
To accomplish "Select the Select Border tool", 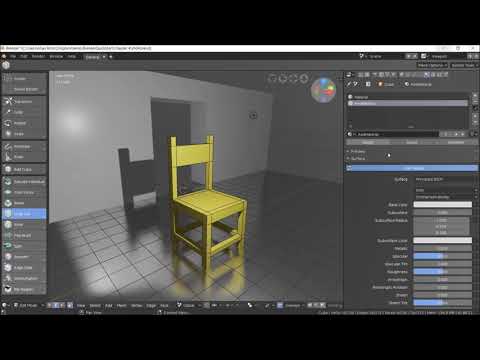I will click(x=24, y=89).
